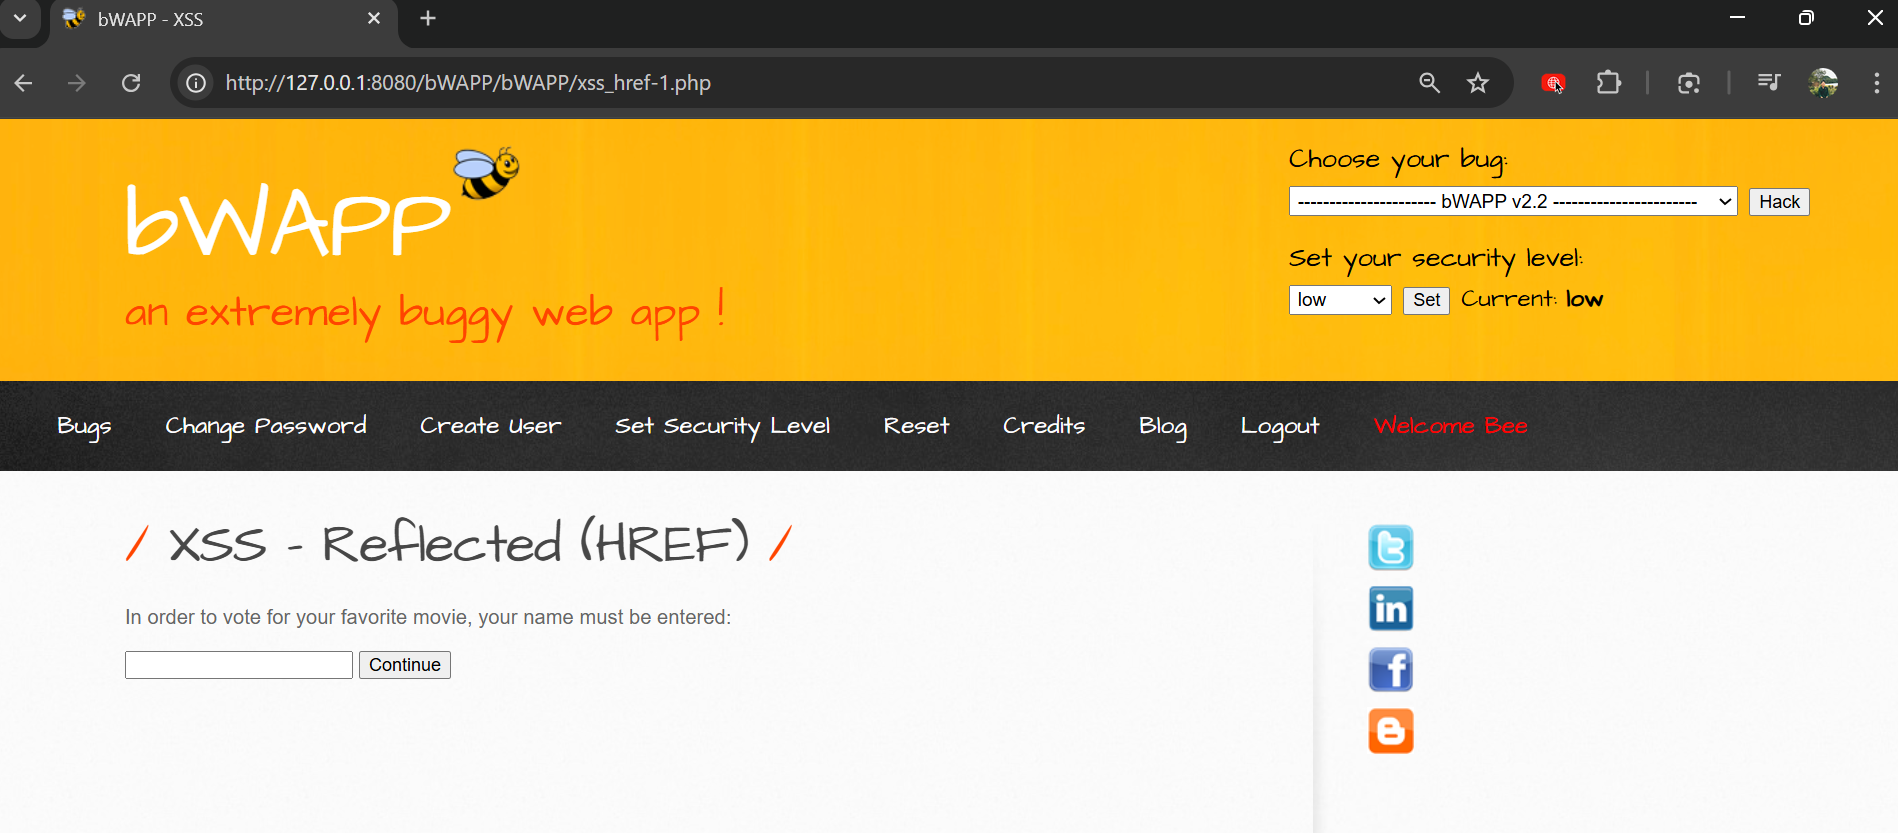Expand the tab search chevron
The height and width of the screenshot is (833, 1898).
20,18
